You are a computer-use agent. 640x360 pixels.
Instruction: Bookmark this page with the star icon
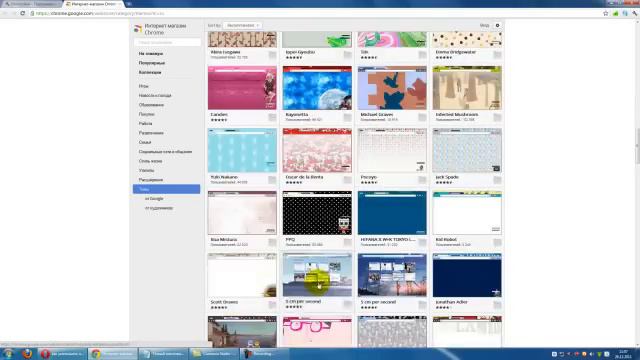[x=606, y=13]
